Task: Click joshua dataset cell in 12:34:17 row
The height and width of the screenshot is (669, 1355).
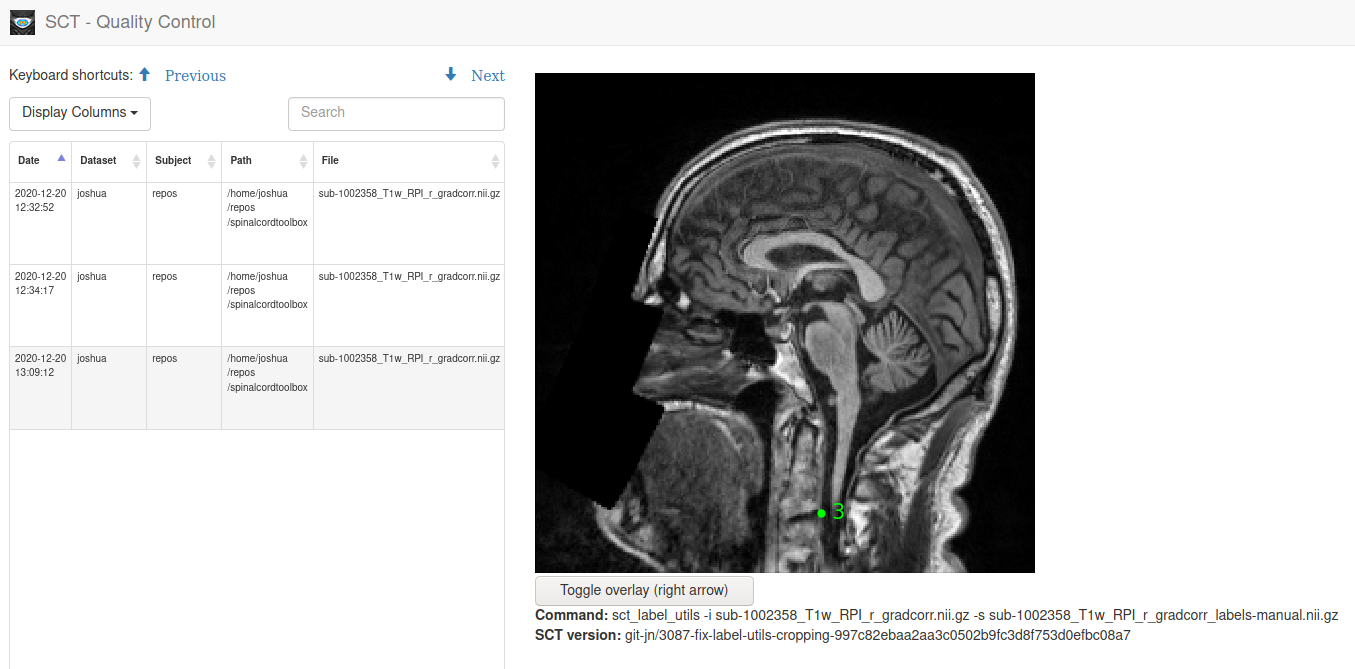Action: point(109,305)
